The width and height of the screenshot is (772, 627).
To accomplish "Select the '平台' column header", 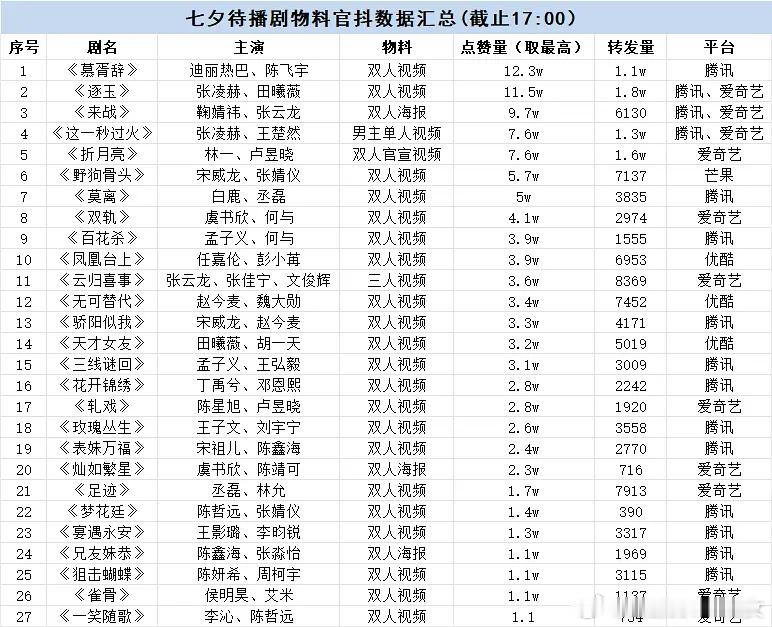I will point(719,48).
